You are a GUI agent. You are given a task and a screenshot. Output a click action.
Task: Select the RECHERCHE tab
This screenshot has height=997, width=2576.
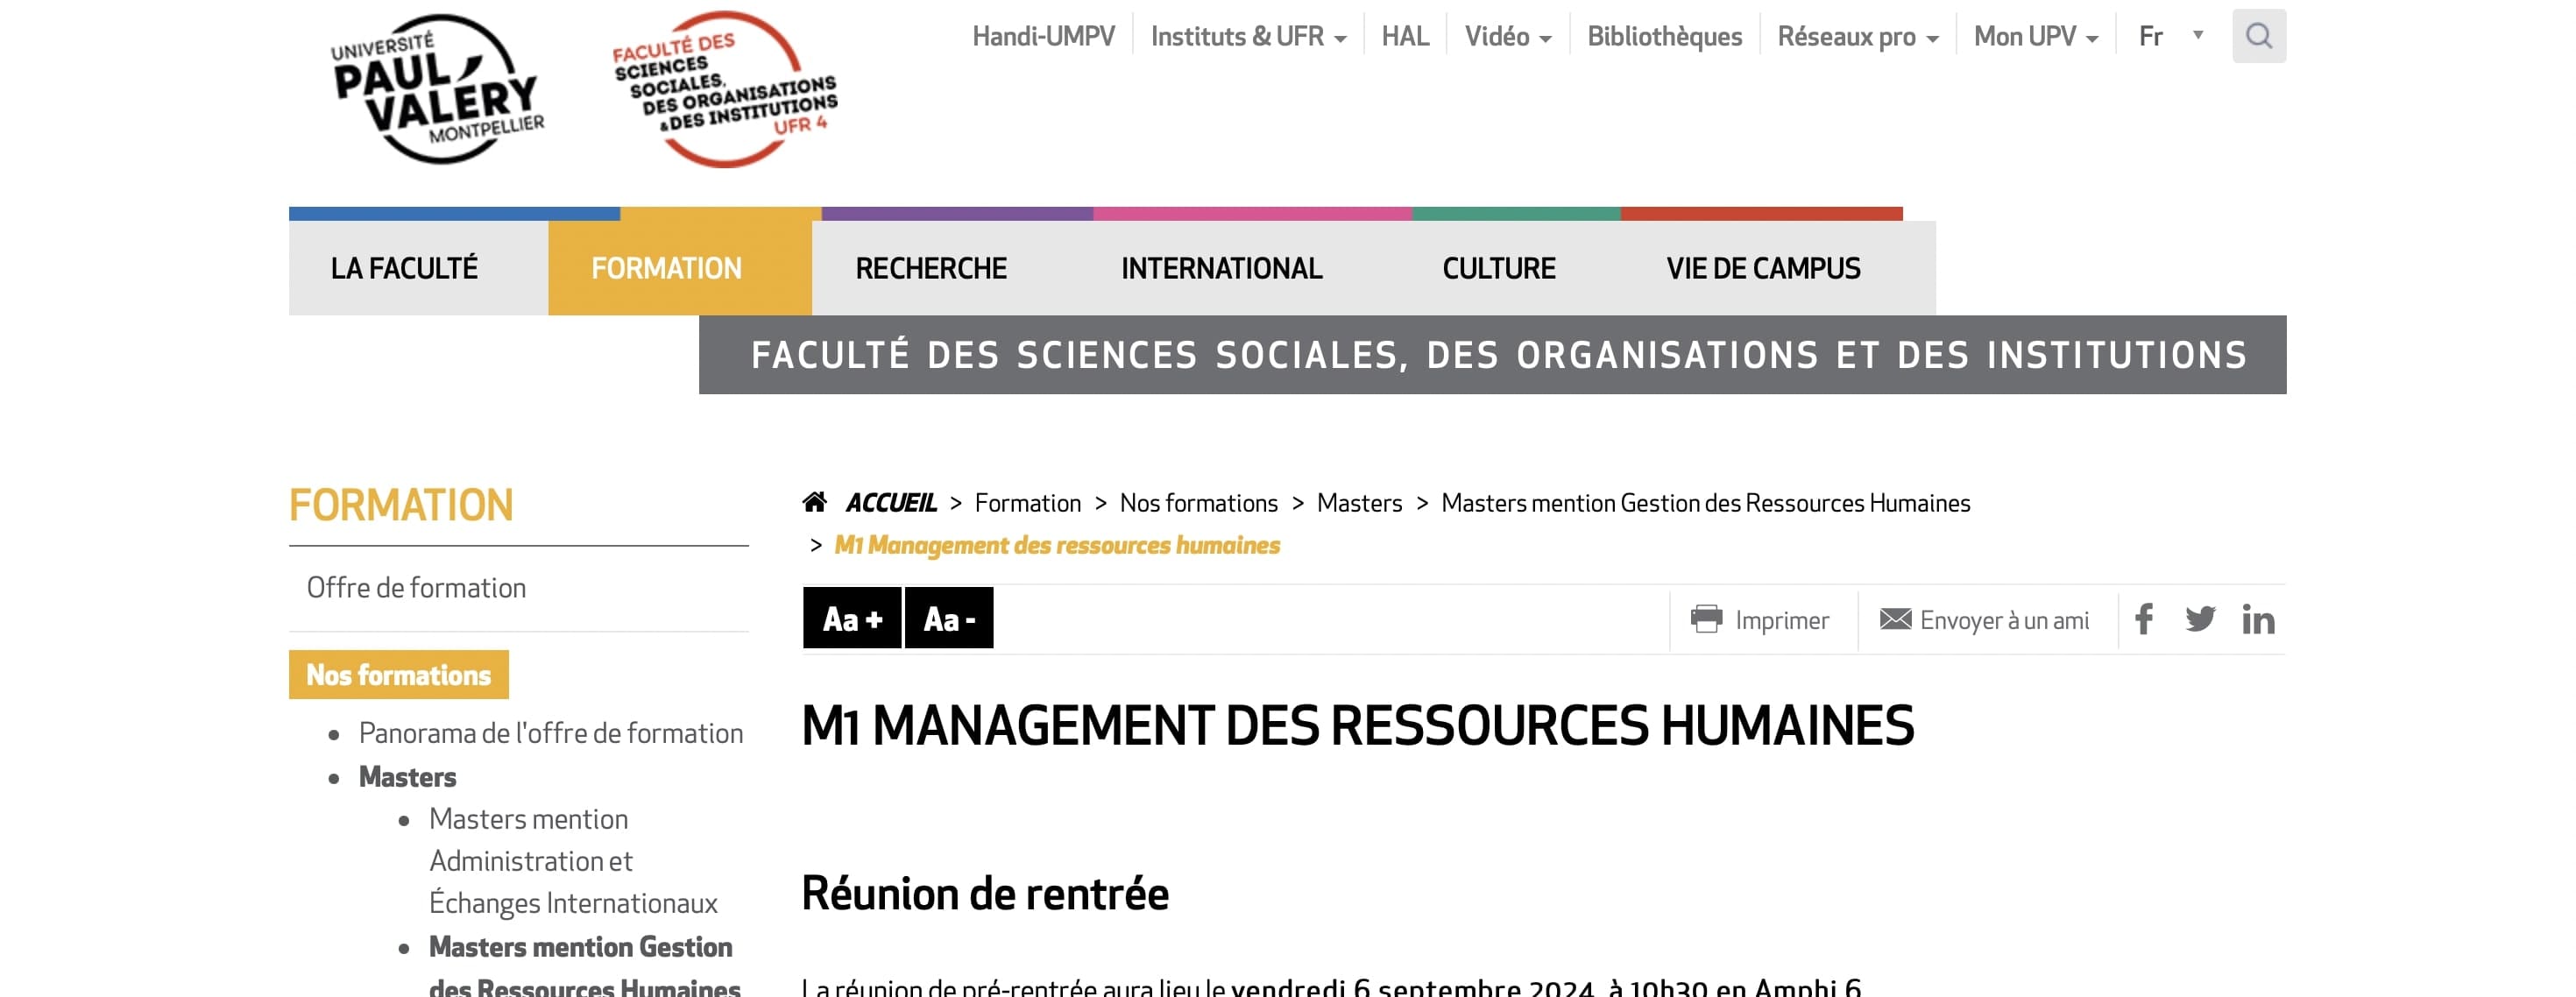pyautogui.click(x=931, y=268)
